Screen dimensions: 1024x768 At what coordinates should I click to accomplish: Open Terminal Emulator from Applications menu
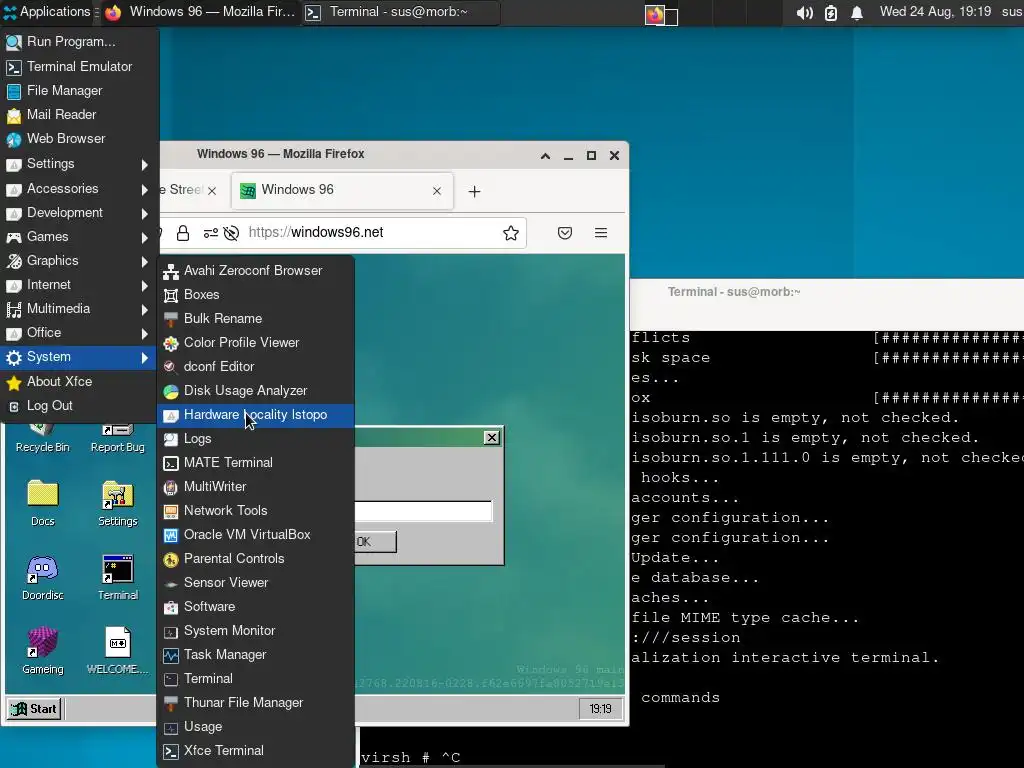coord(78,67)
